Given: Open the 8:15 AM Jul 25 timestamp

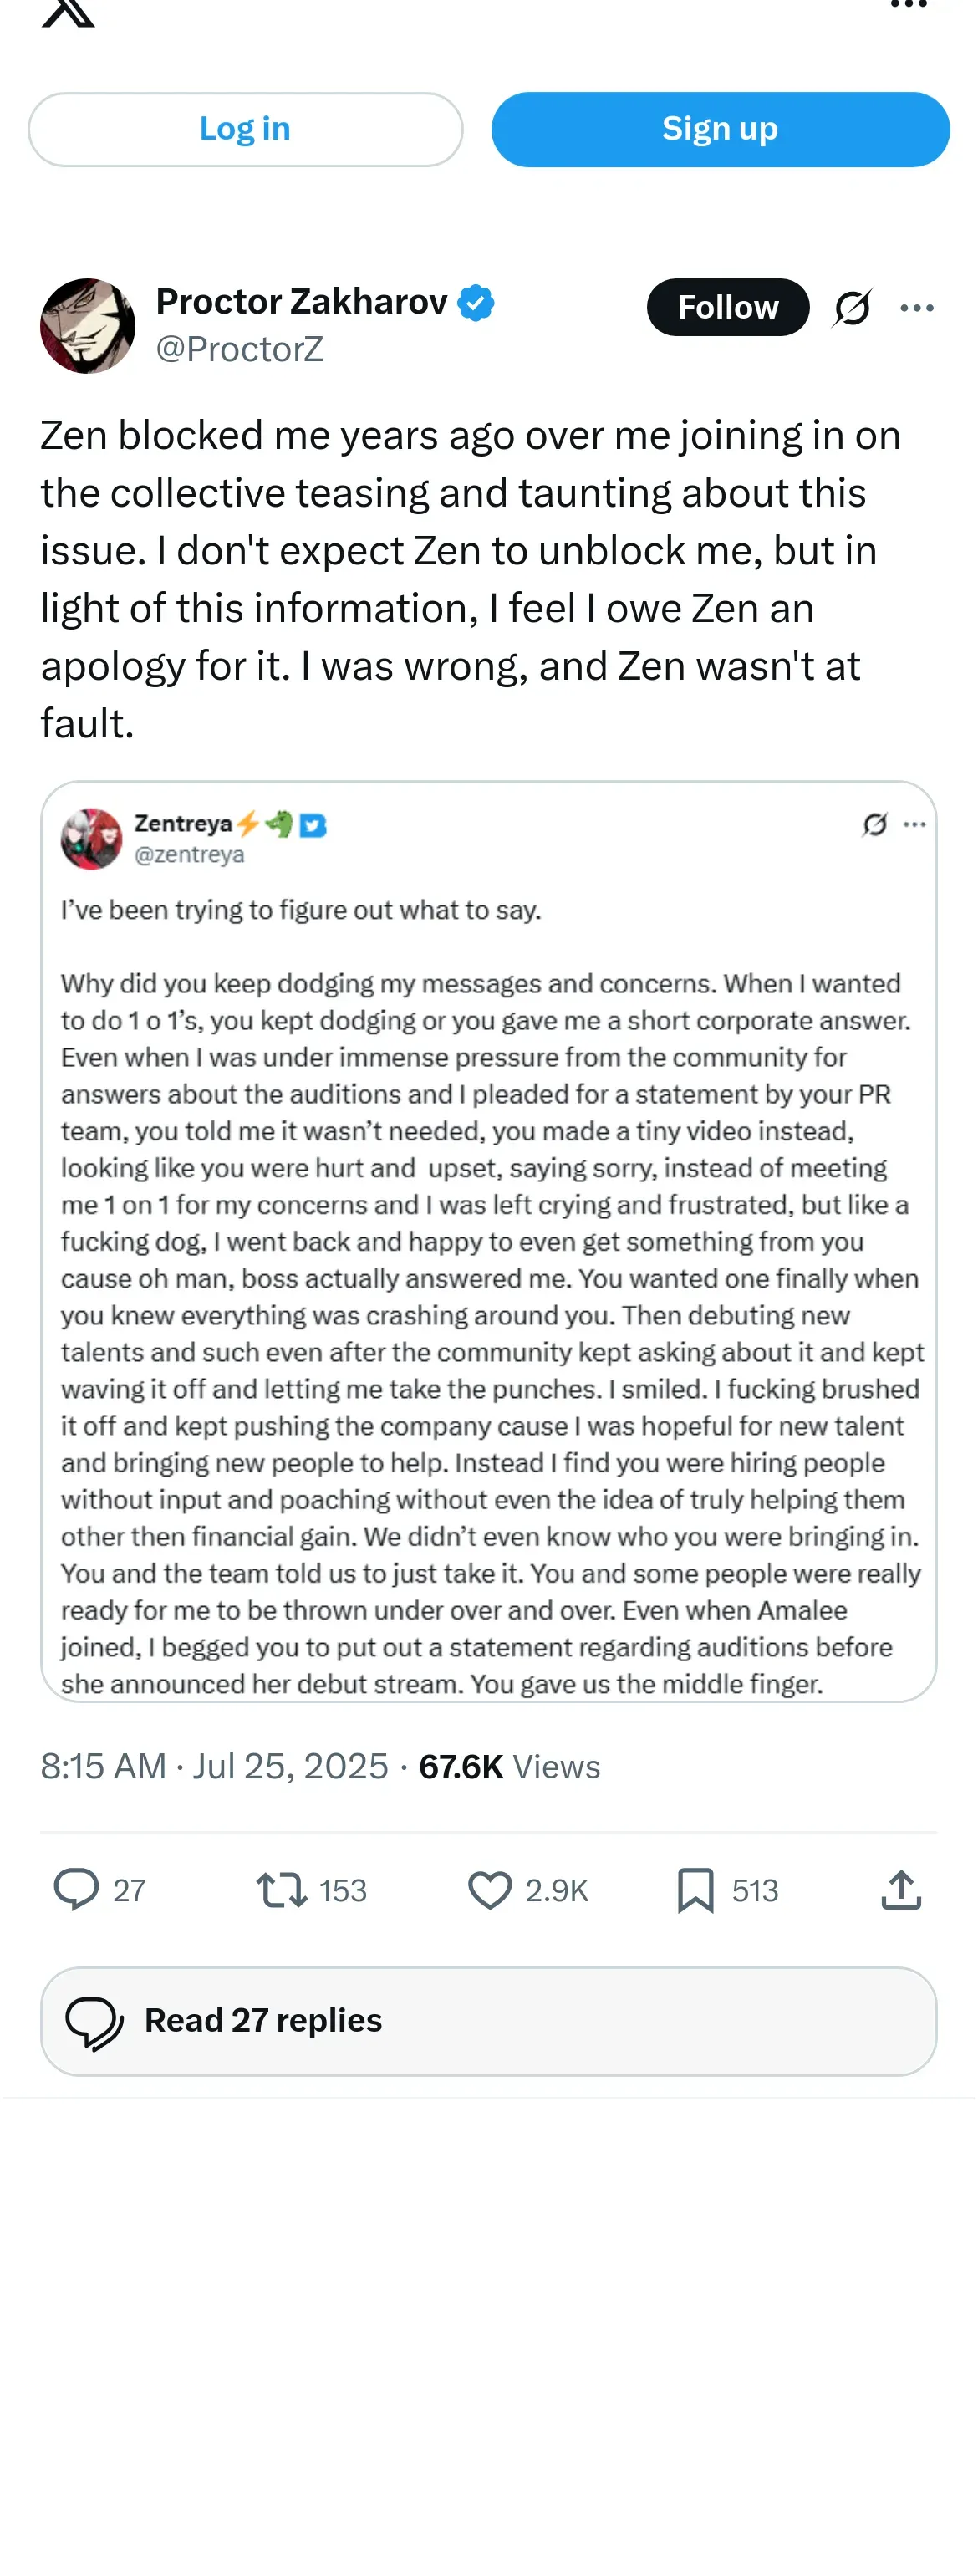Looking at the screenshot, I should tap(214, 1767).
